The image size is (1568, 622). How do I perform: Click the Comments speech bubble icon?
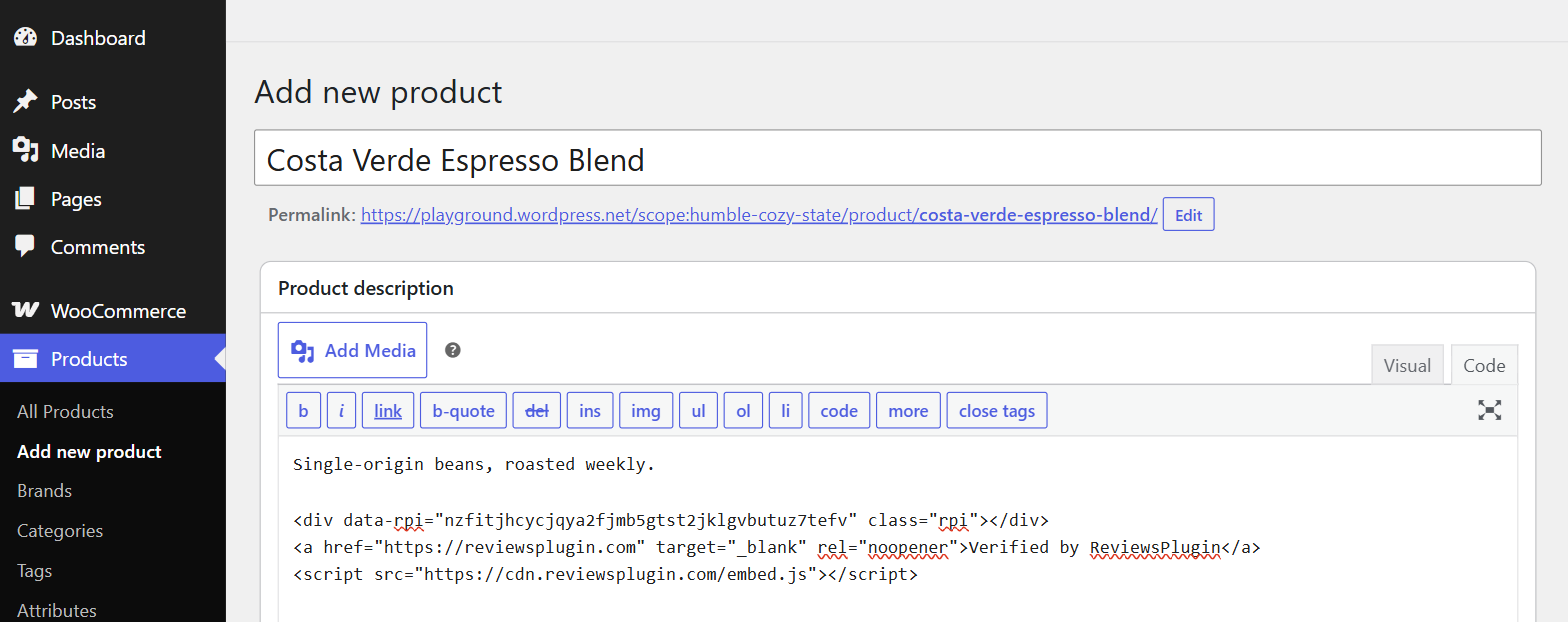(x=25, y=247)
